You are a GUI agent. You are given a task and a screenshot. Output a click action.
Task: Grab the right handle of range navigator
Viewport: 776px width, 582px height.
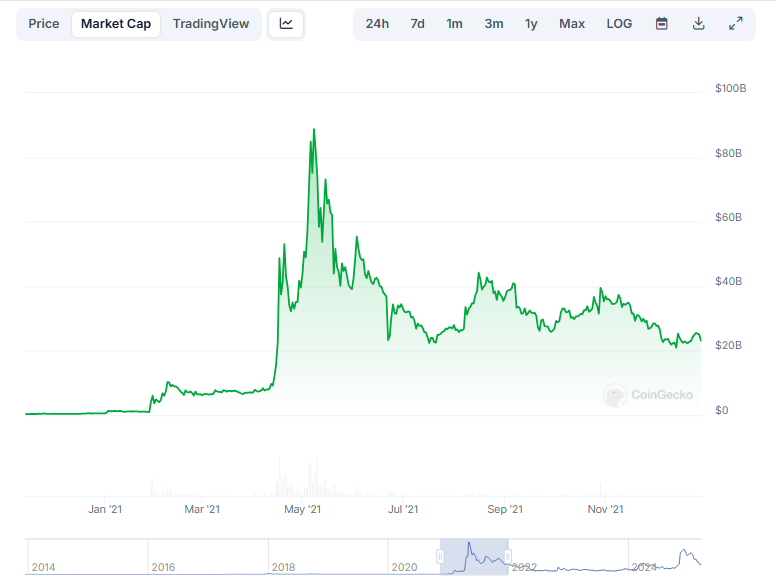(508, 557)
